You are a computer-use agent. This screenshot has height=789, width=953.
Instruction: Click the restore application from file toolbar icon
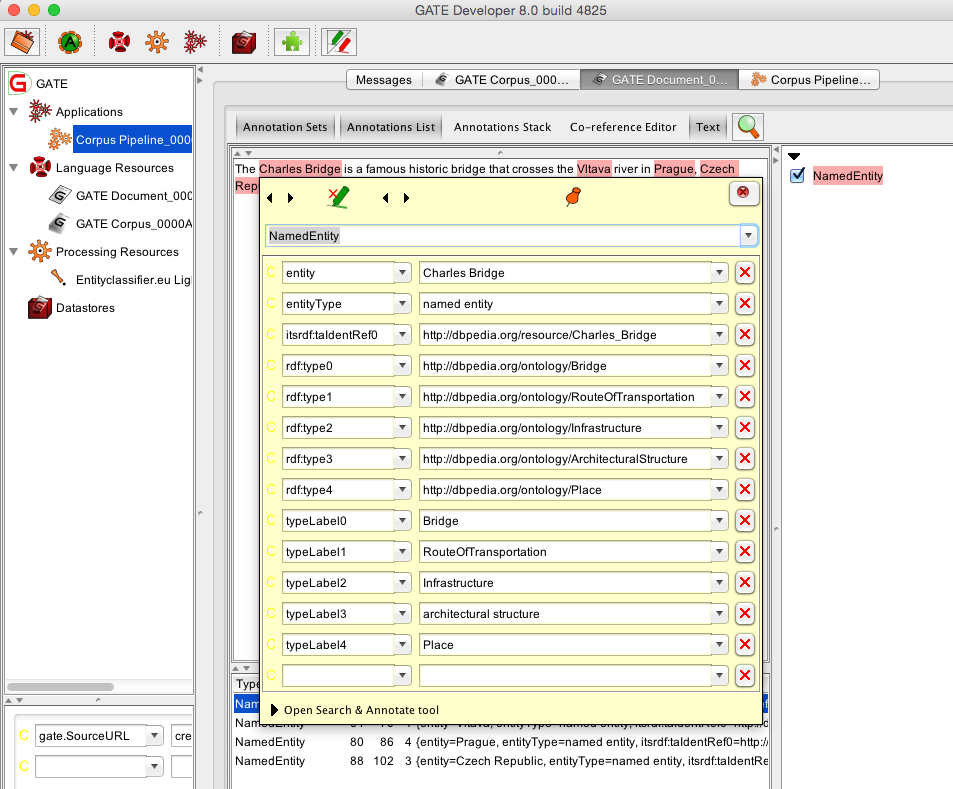(22, 42)
